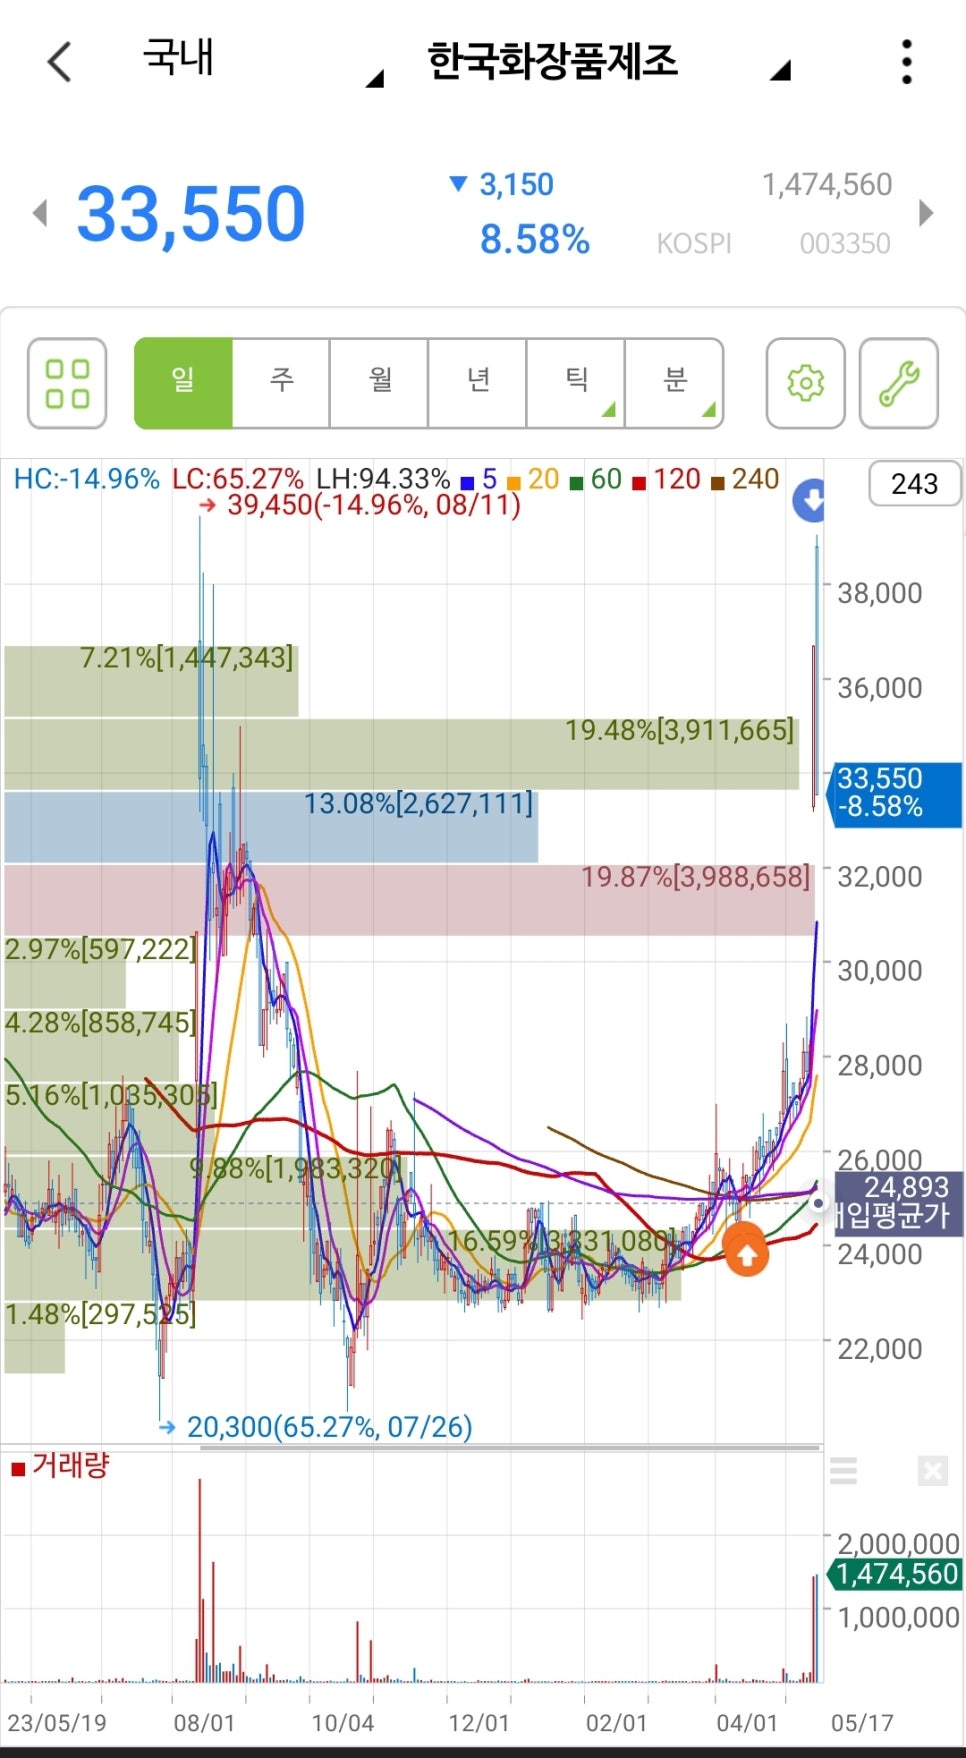Switch to the 월 monthly chart tab
966x1758 pixels.
(380, 384)
